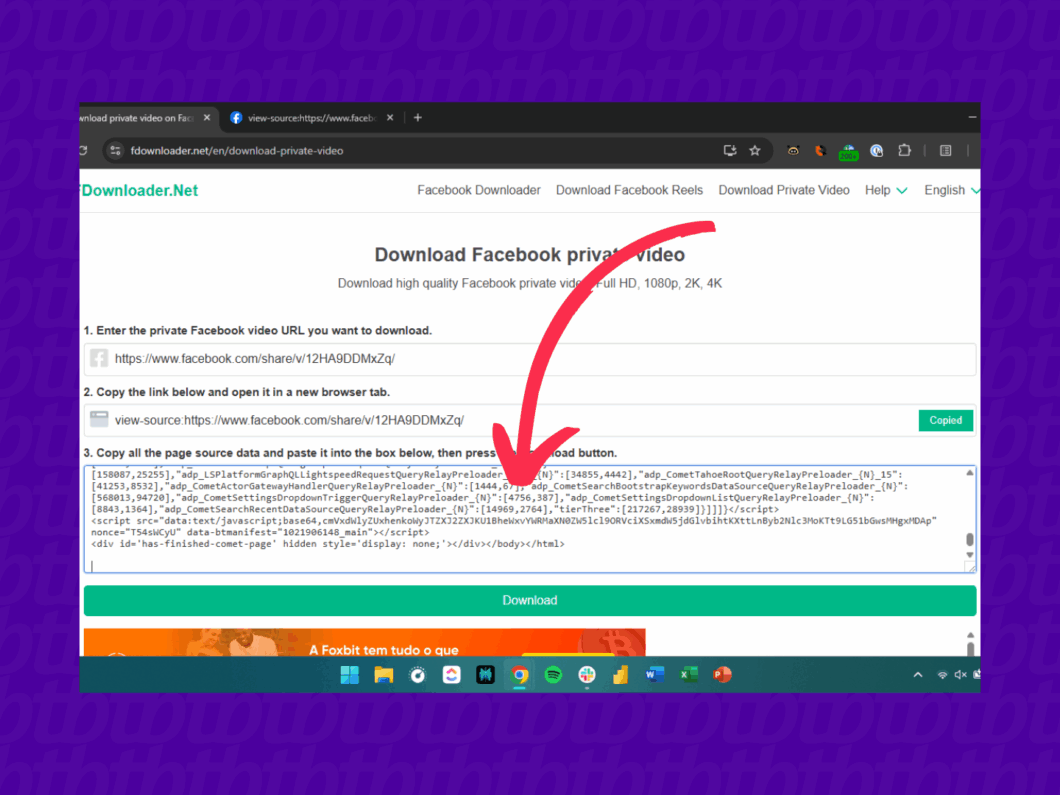Open File Explorer from the taskbar
1060x795 pixels.
tap(383, 675)
